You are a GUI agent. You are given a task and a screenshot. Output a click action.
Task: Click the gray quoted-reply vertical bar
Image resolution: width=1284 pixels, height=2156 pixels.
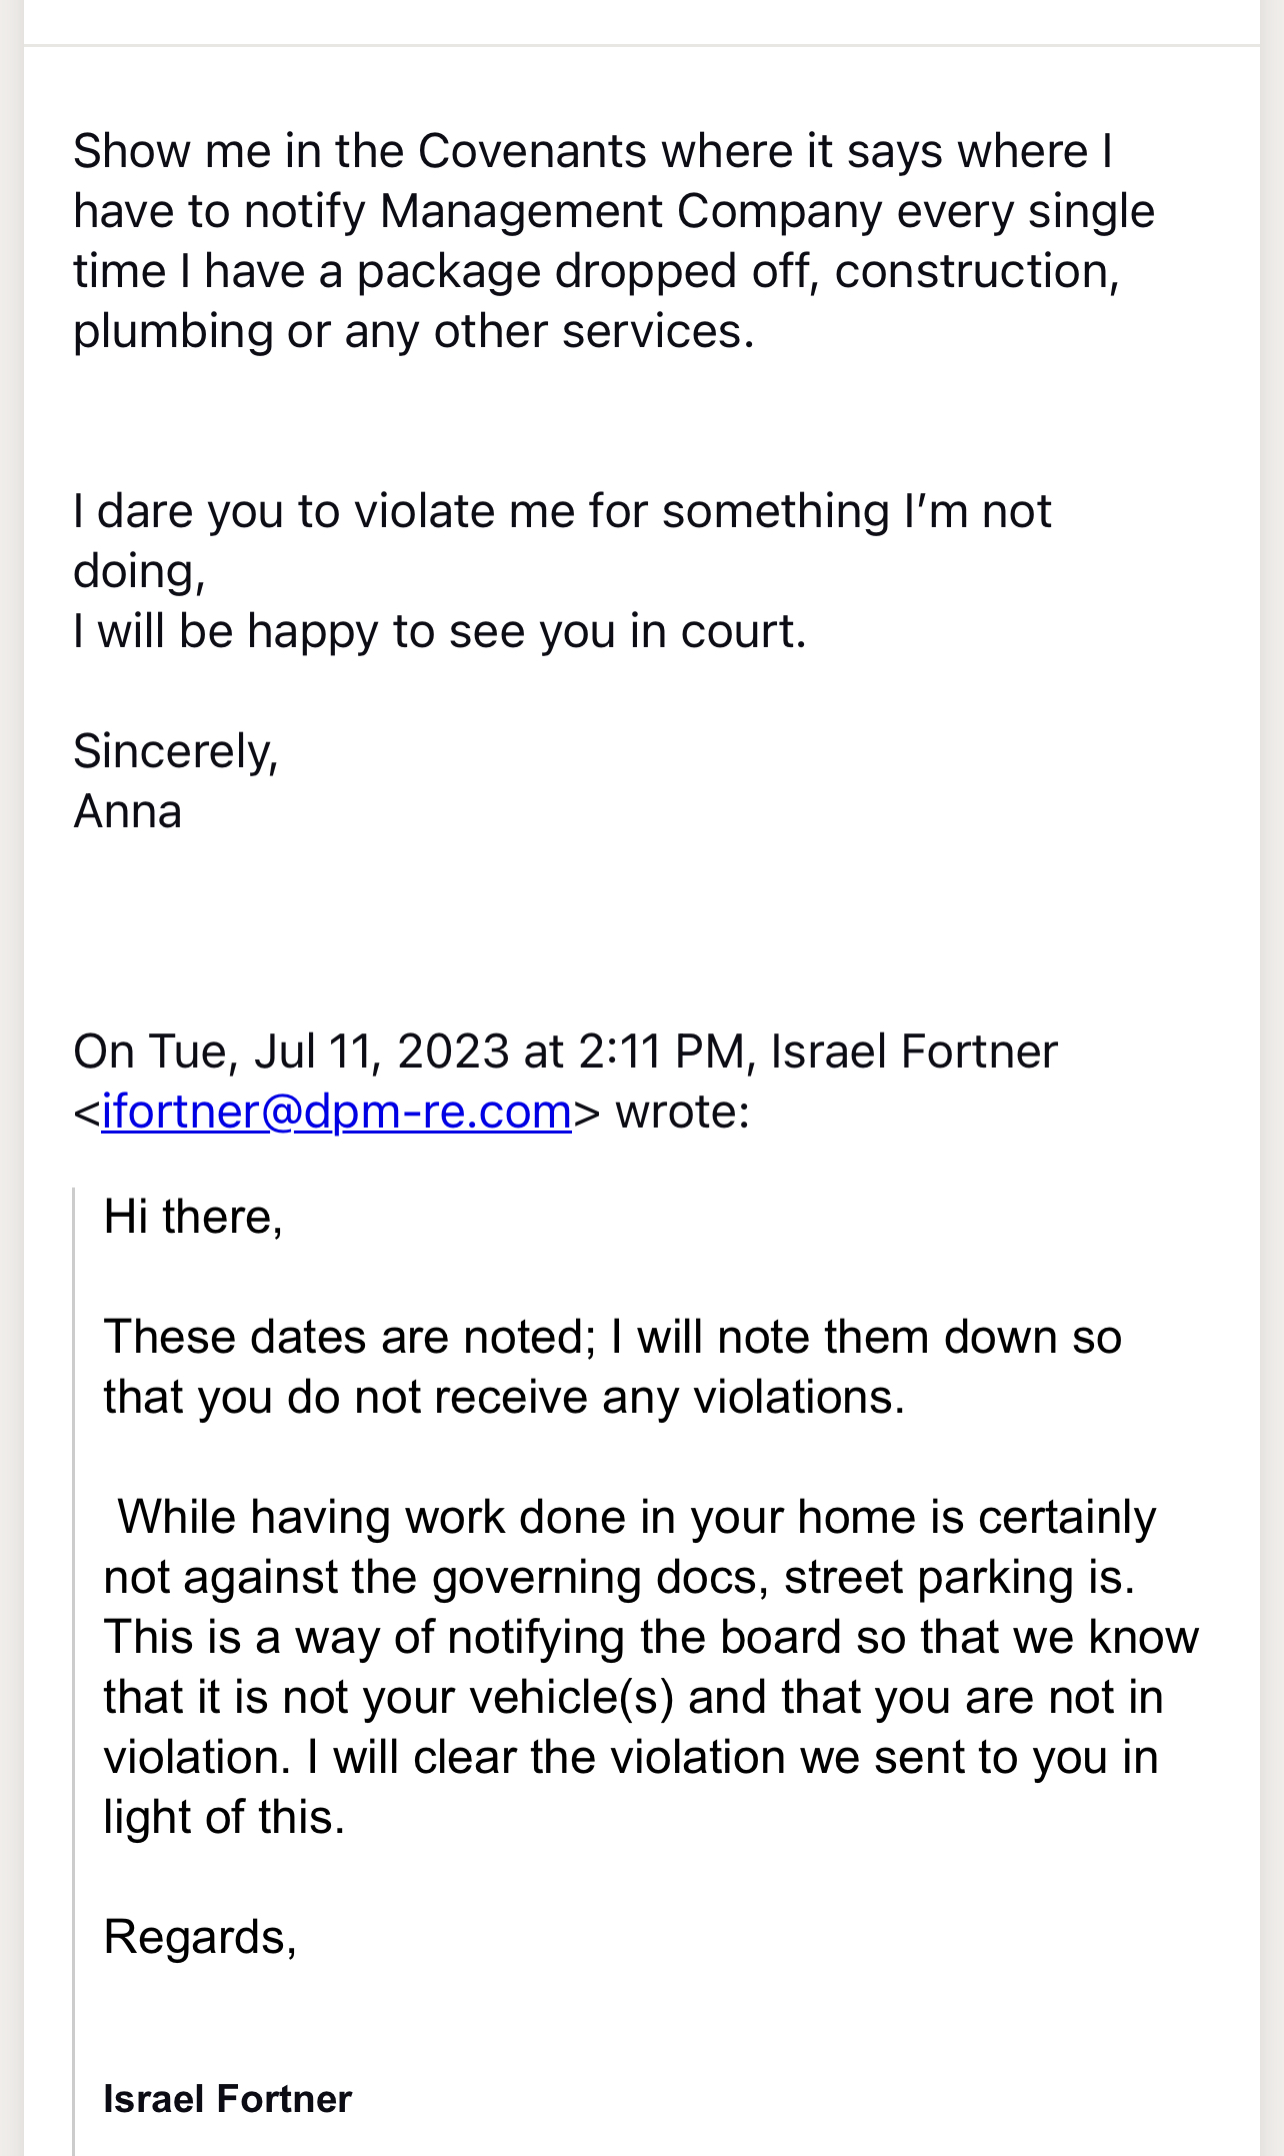tap(74, 1670)
